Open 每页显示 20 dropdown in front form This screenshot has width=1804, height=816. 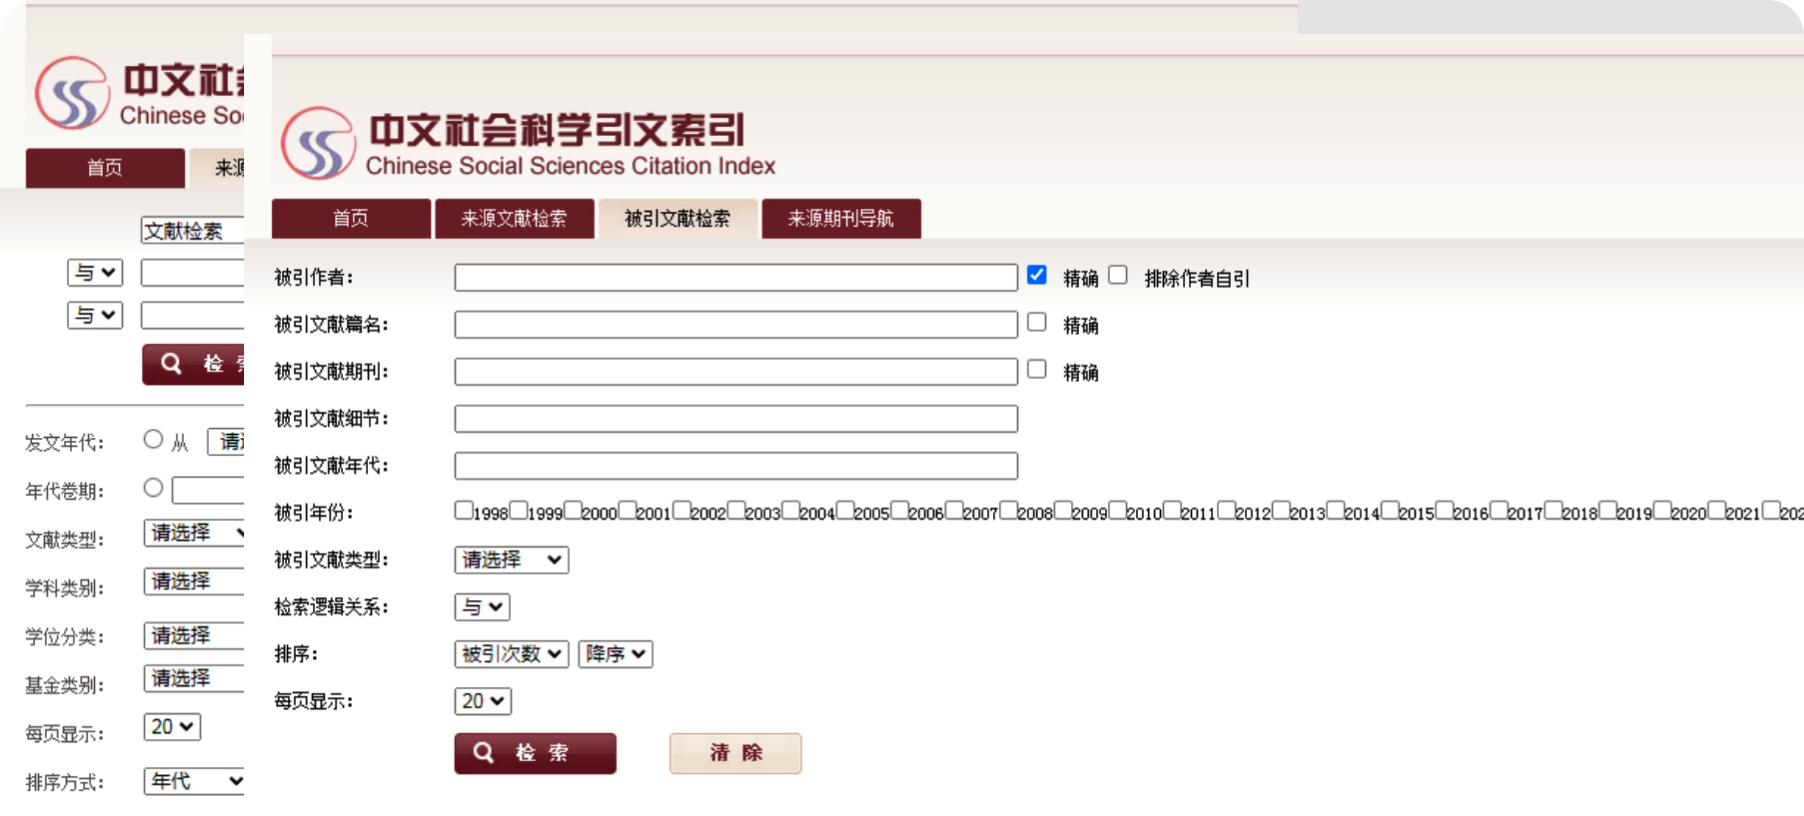coord(482,701)
